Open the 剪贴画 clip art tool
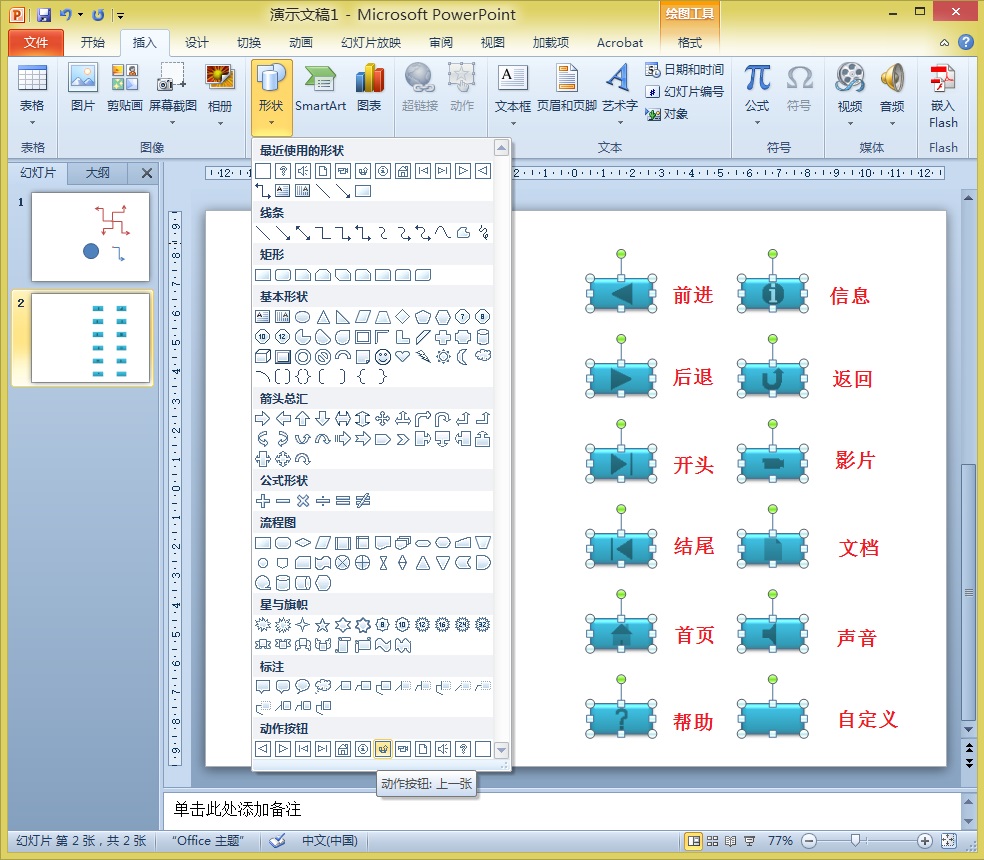The height and width of the screenshot is (860, 984). [x=124, y=89]
